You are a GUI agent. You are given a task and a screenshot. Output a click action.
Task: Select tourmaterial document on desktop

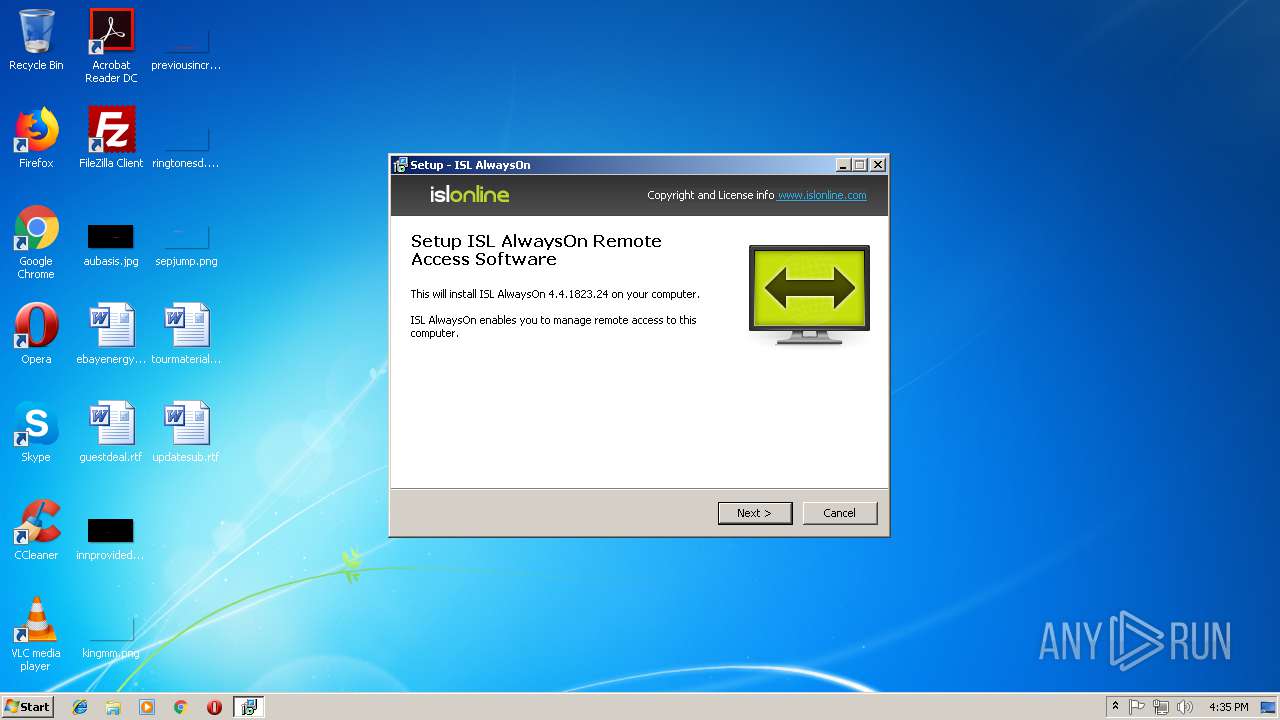click(186, 334)
